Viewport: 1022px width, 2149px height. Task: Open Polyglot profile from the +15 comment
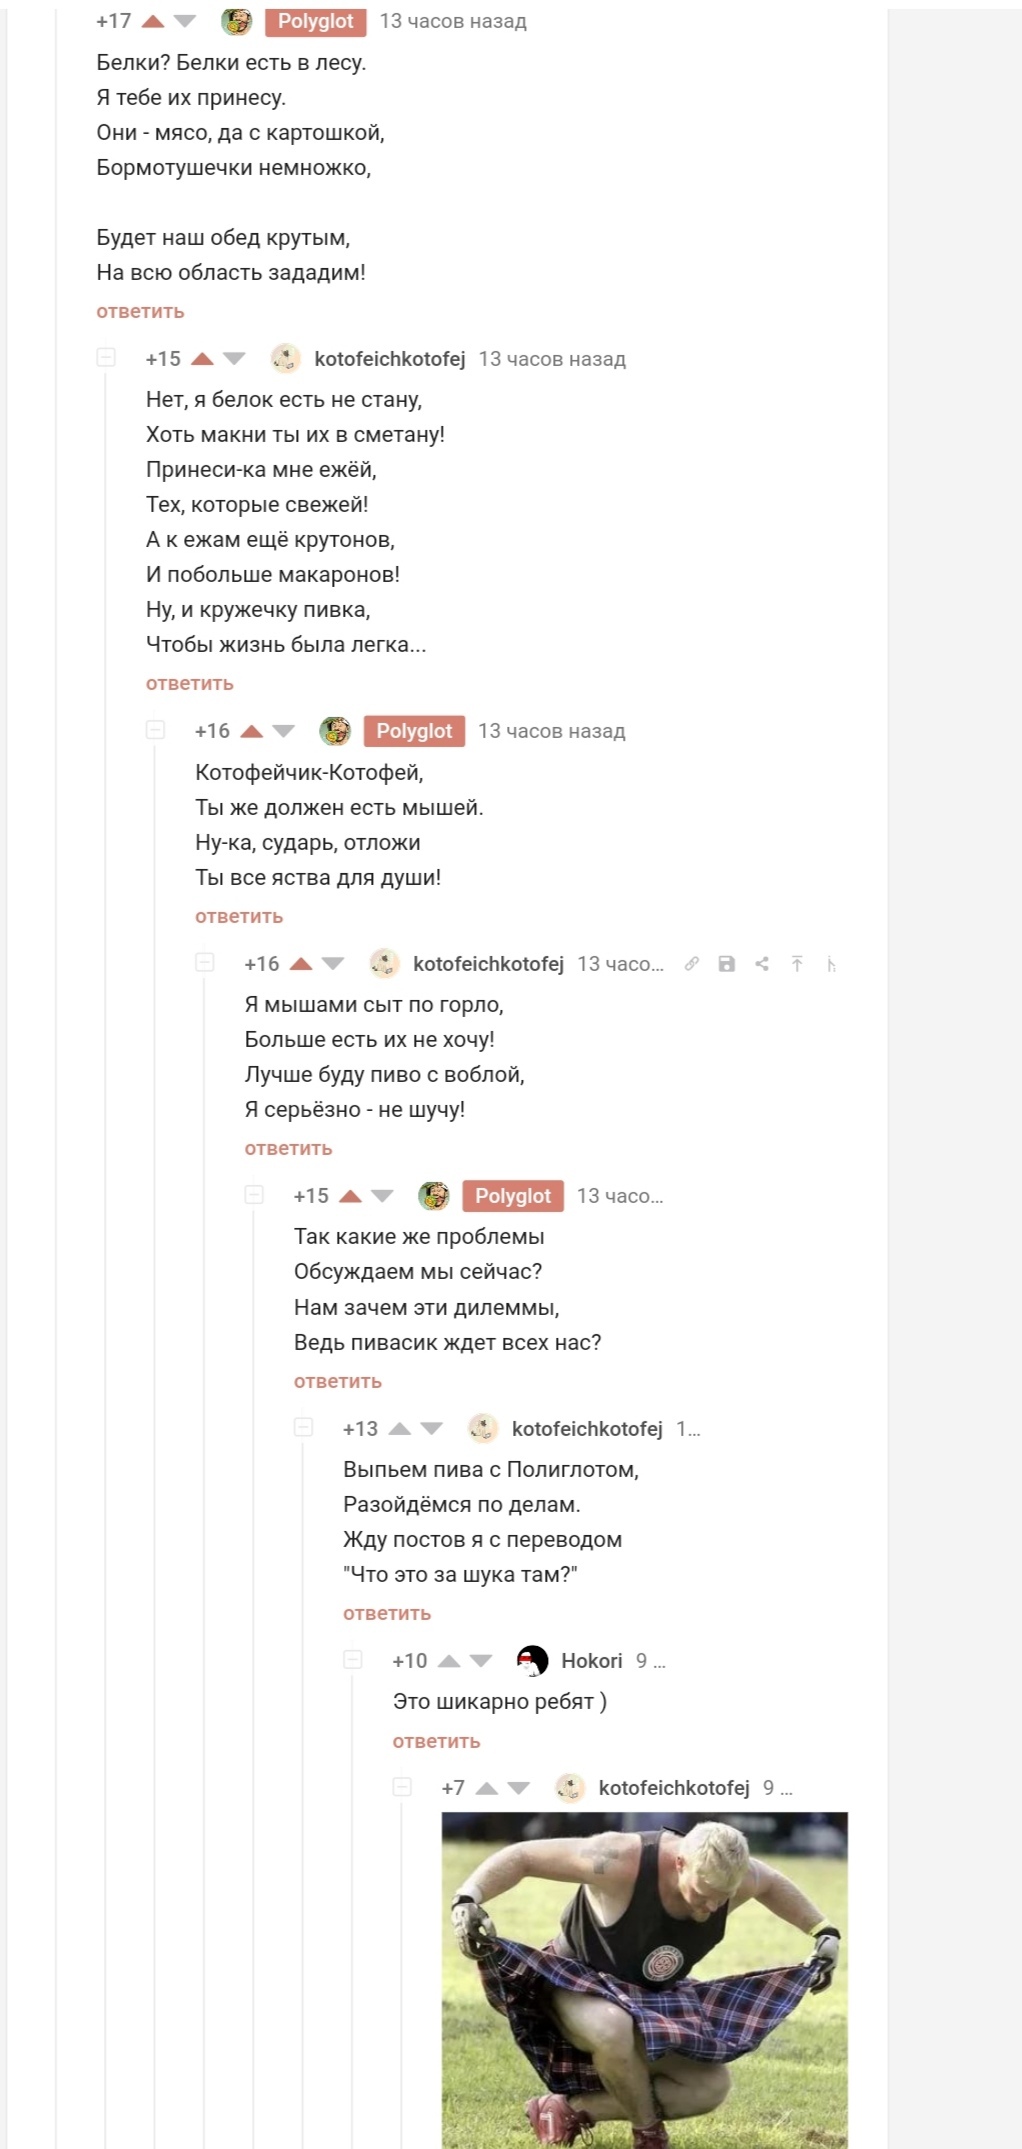pyautogui.click(x=512, y=1196)
